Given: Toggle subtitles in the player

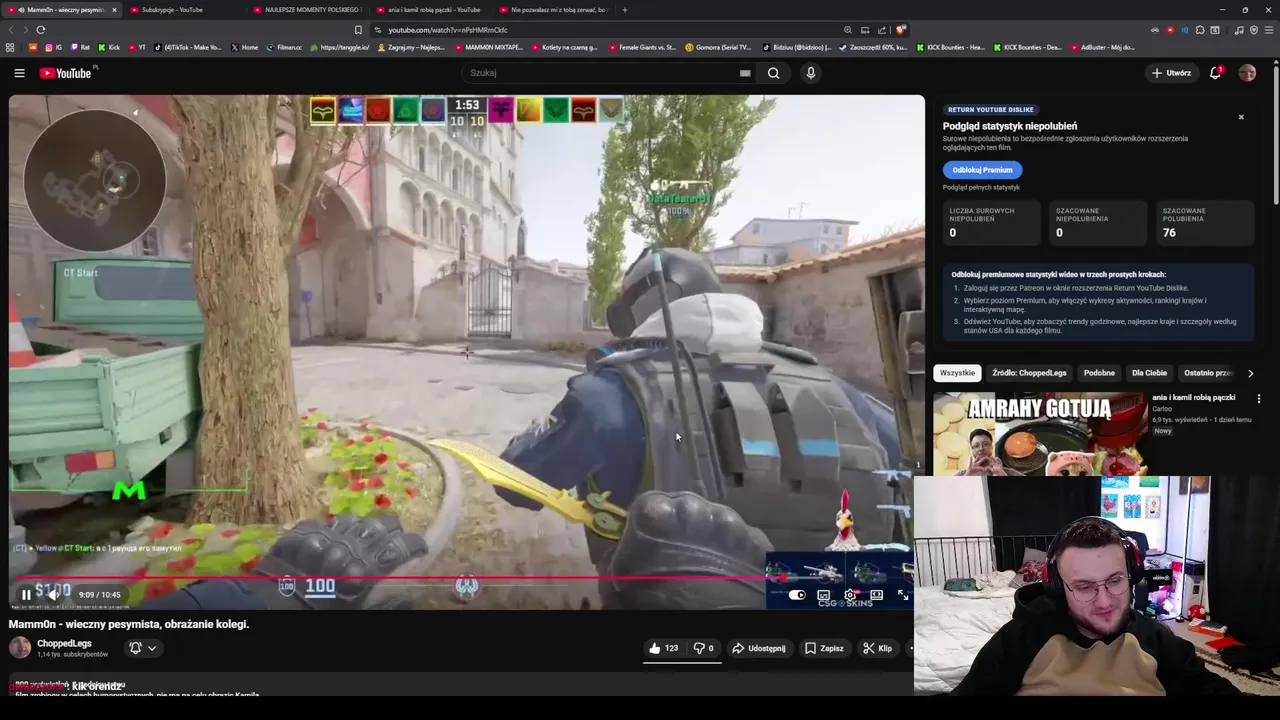Looking at the screenshot, I should point(823,595).
